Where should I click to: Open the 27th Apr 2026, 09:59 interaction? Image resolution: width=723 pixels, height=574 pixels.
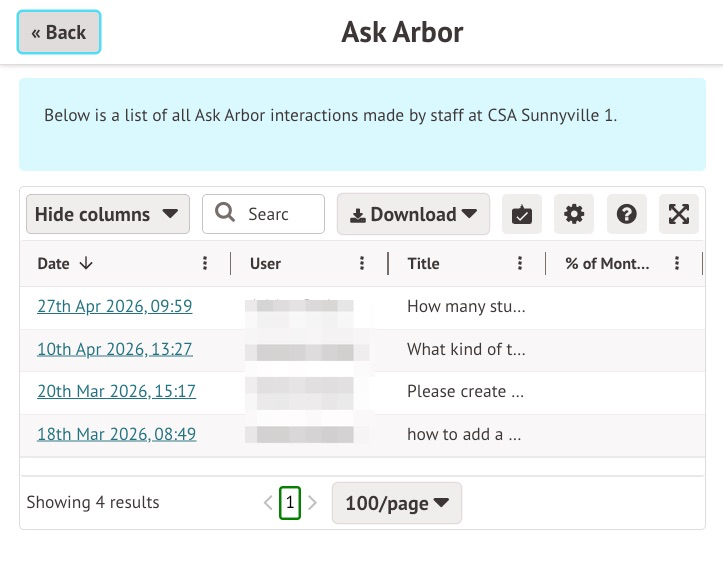(114, 306)
